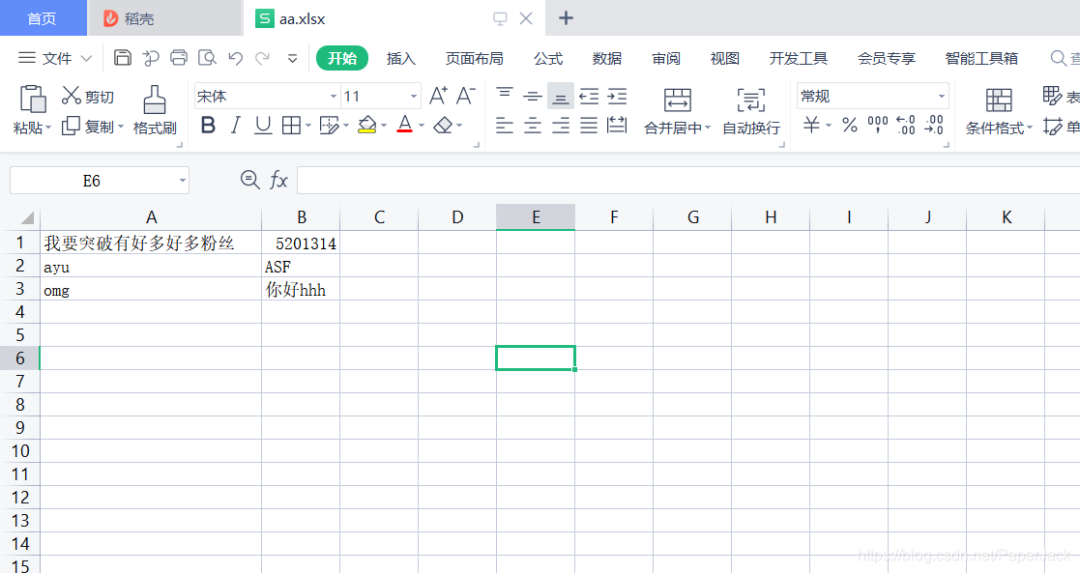Open the font size 11 dropdown
Screen dimensions: 1080x573
click(x=414, y=96)
